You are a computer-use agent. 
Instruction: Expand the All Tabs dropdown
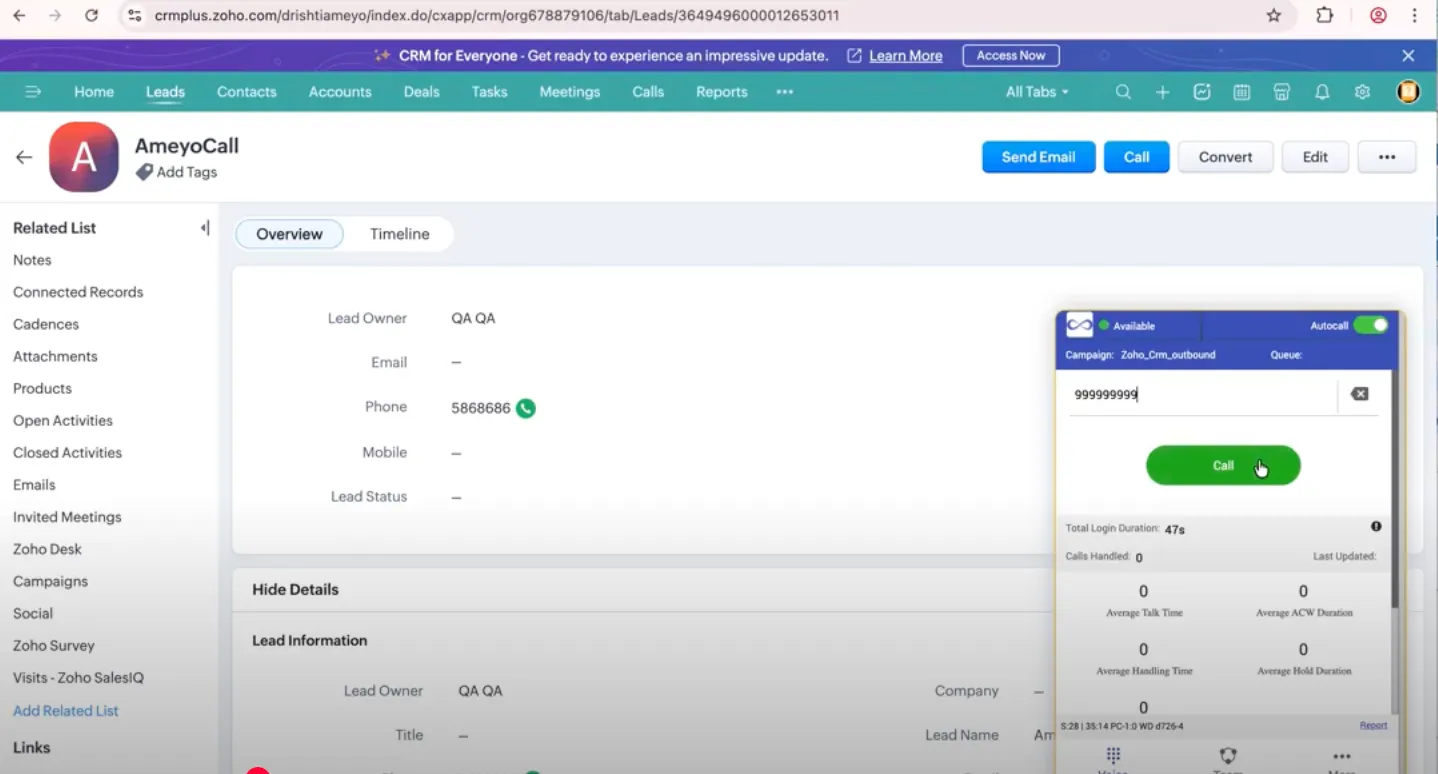(x=1037, y=92)
